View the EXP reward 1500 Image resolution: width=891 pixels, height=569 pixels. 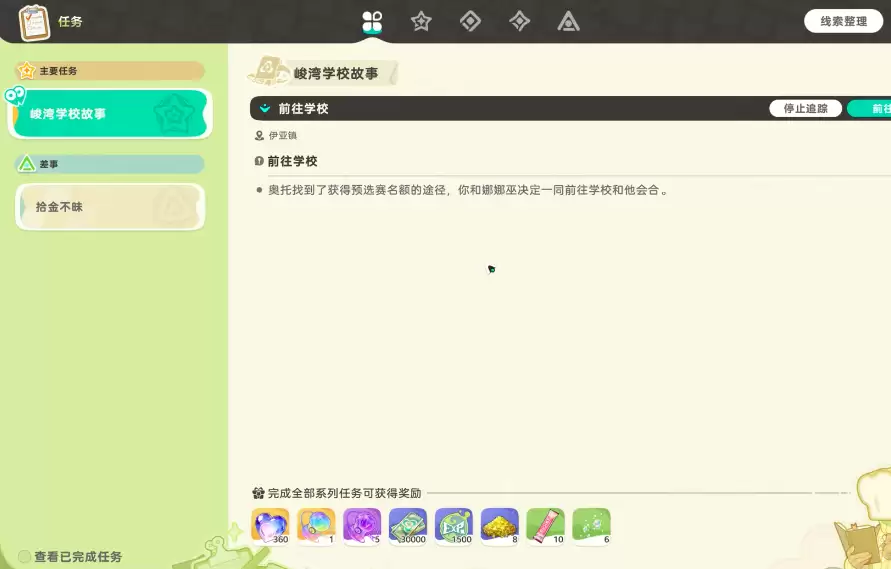click(454, 526)
